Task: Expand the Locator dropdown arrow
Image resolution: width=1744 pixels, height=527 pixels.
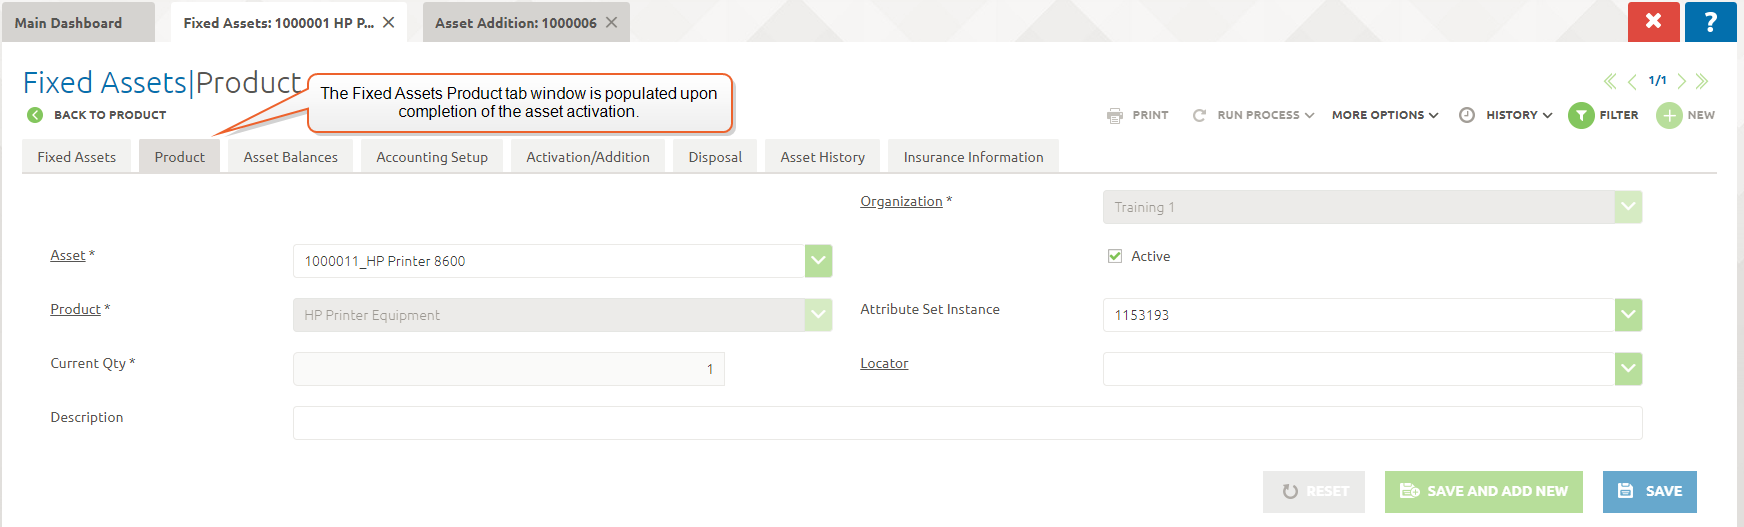Action: coord(1628,369)
